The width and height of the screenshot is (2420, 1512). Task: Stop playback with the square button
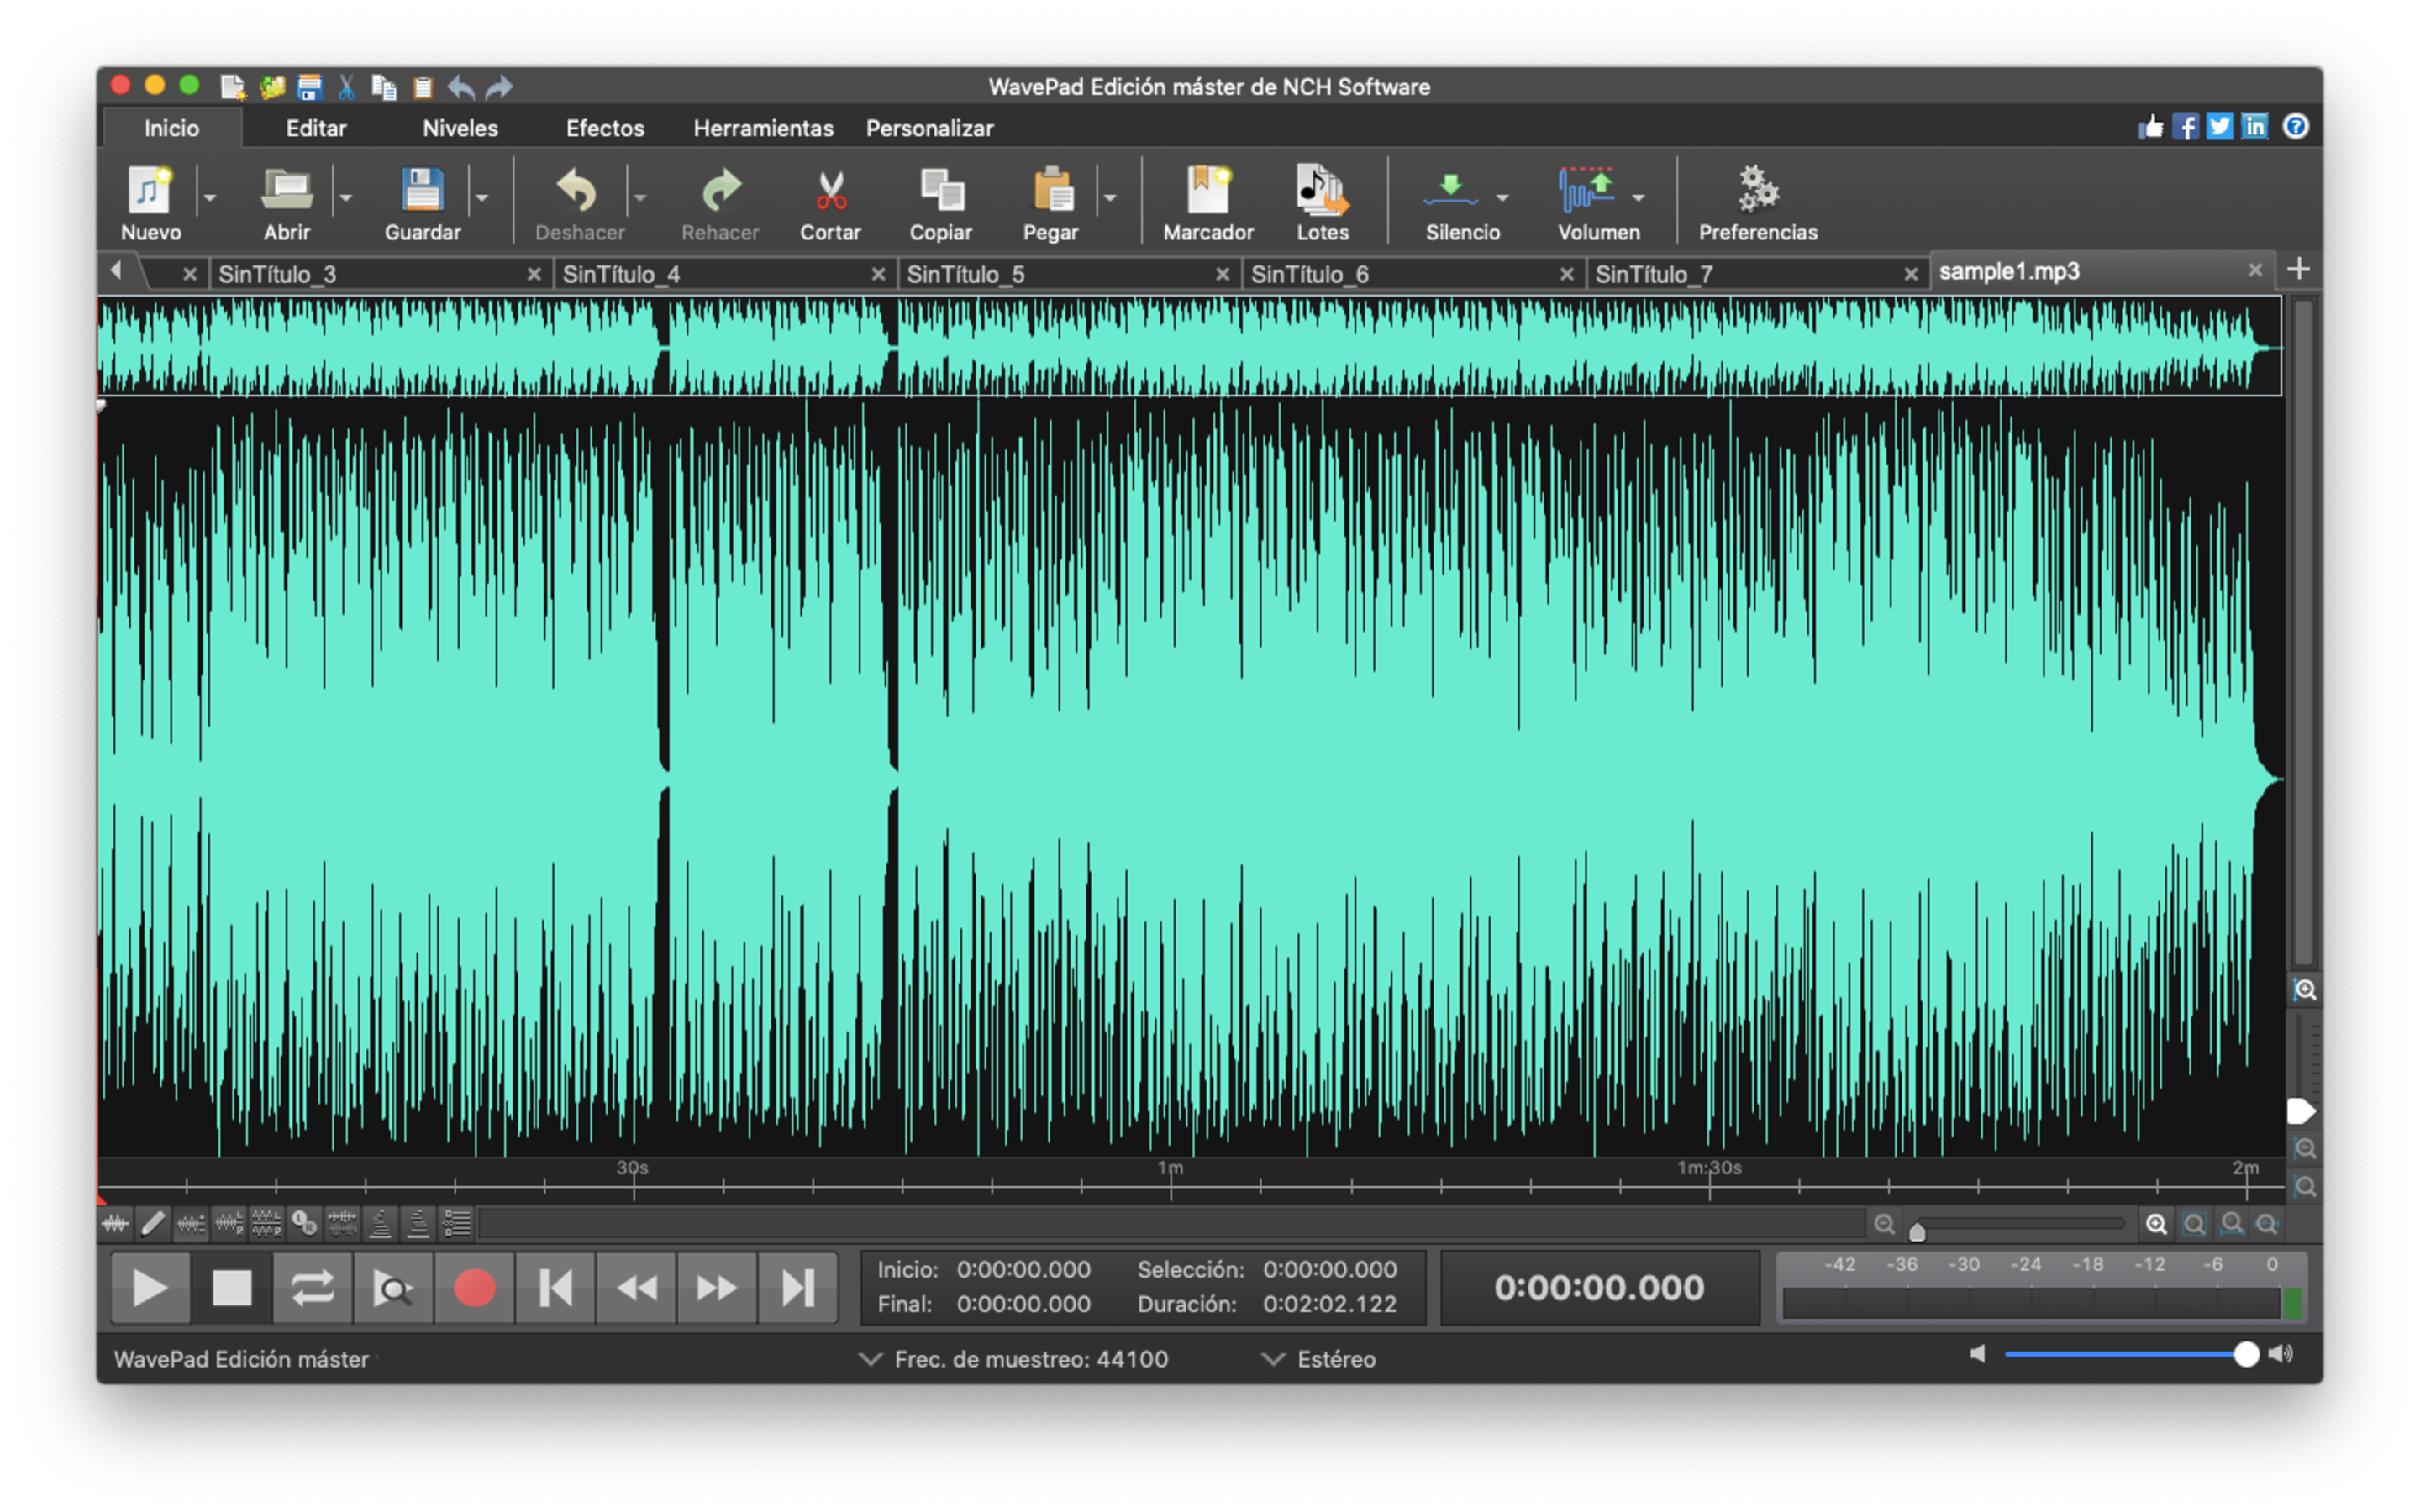(232, 1288)
